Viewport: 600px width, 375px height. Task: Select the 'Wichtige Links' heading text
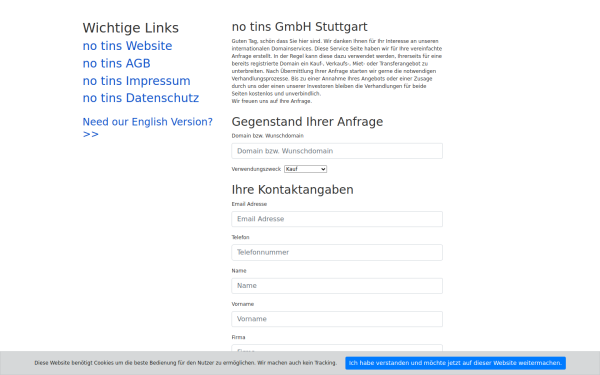click(x=131, y=28)
